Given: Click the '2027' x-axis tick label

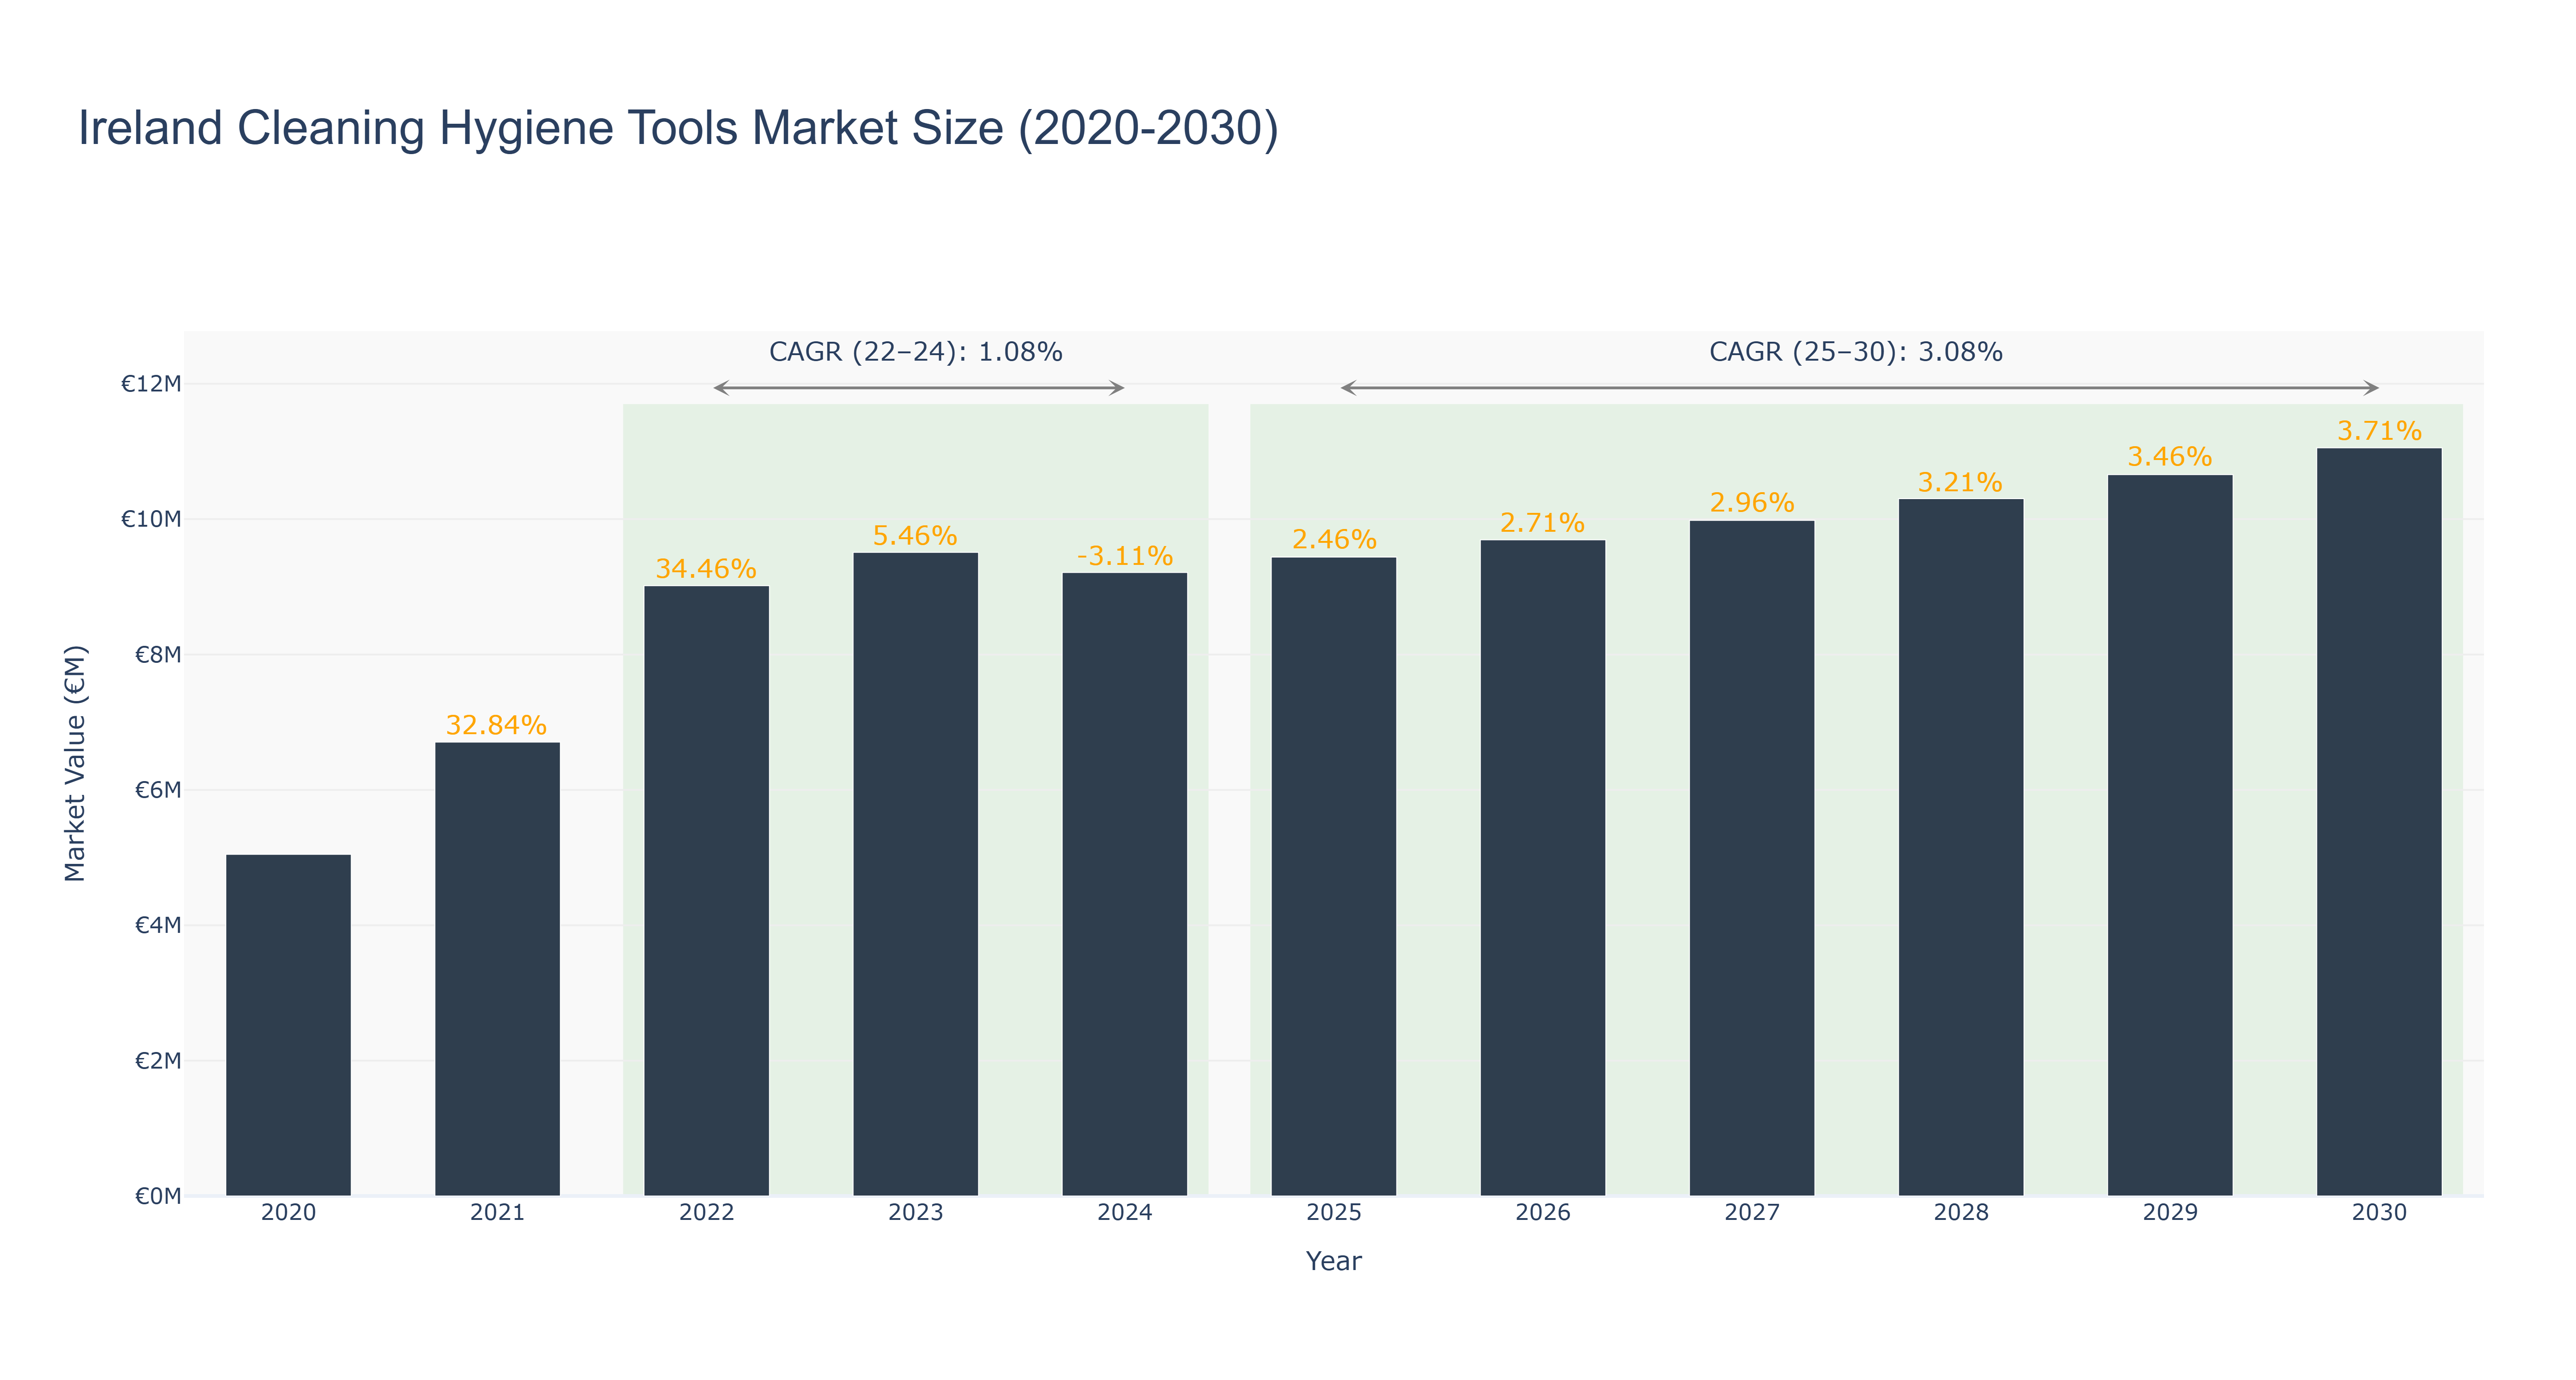Looking at the screenshot, I should pyautogui.click(x=1751, y=1213).
